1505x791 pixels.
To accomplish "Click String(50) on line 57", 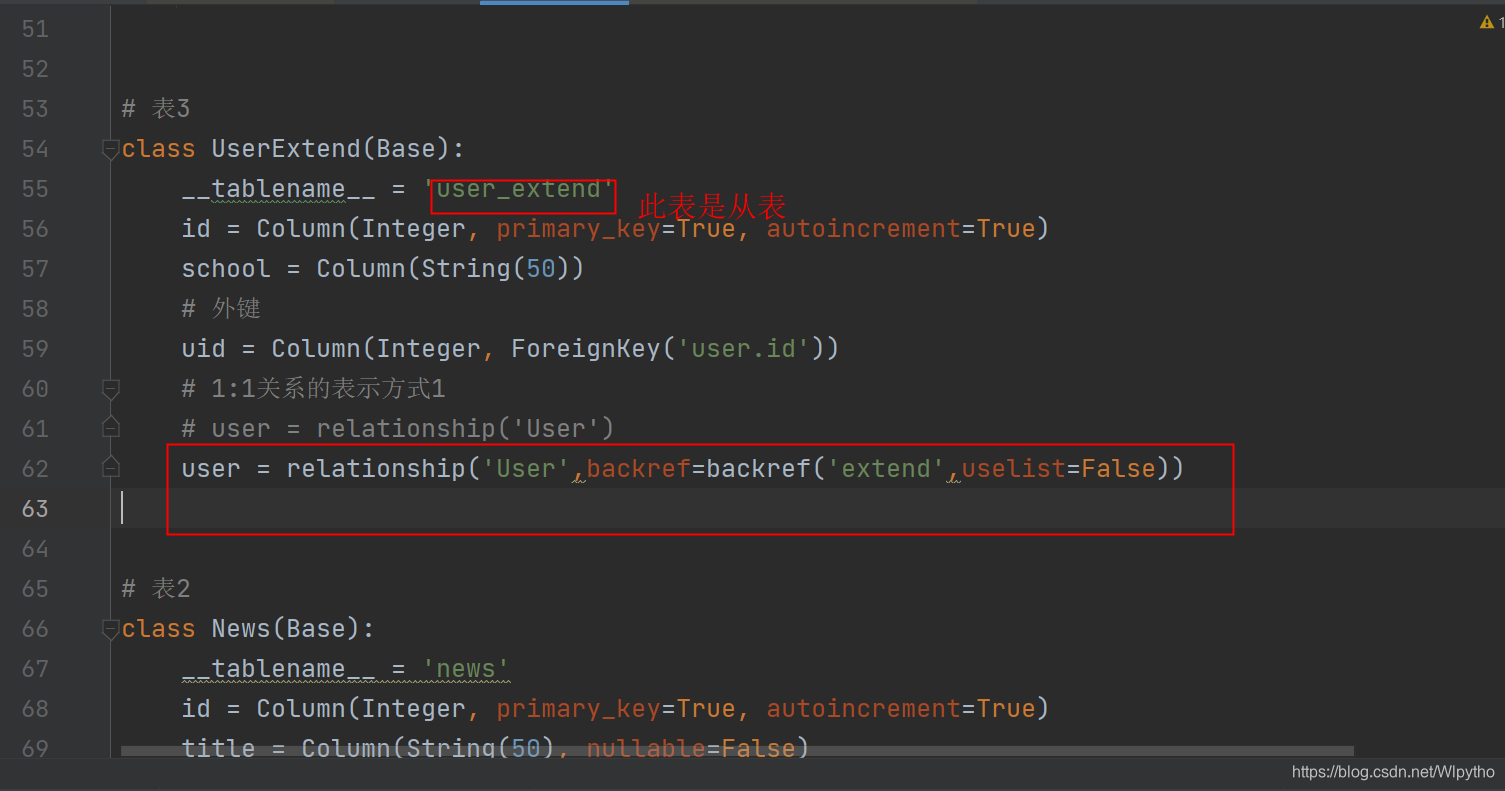I will coord(497,269).
